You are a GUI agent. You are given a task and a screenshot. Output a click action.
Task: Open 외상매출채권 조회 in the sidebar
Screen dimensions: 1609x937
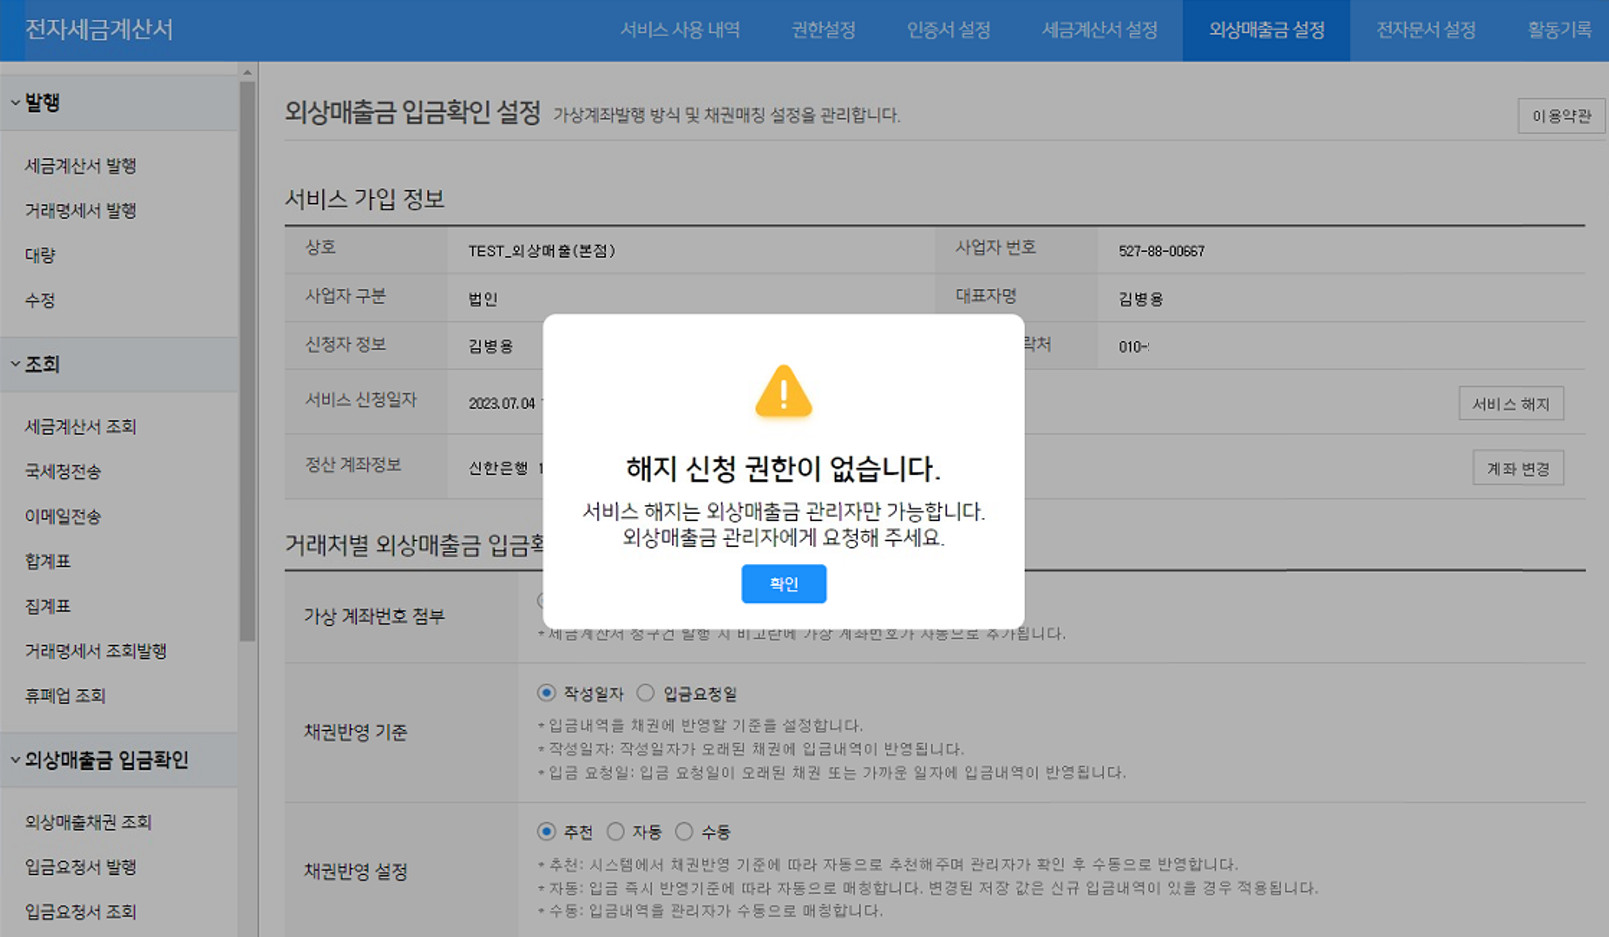pos(88,822)
